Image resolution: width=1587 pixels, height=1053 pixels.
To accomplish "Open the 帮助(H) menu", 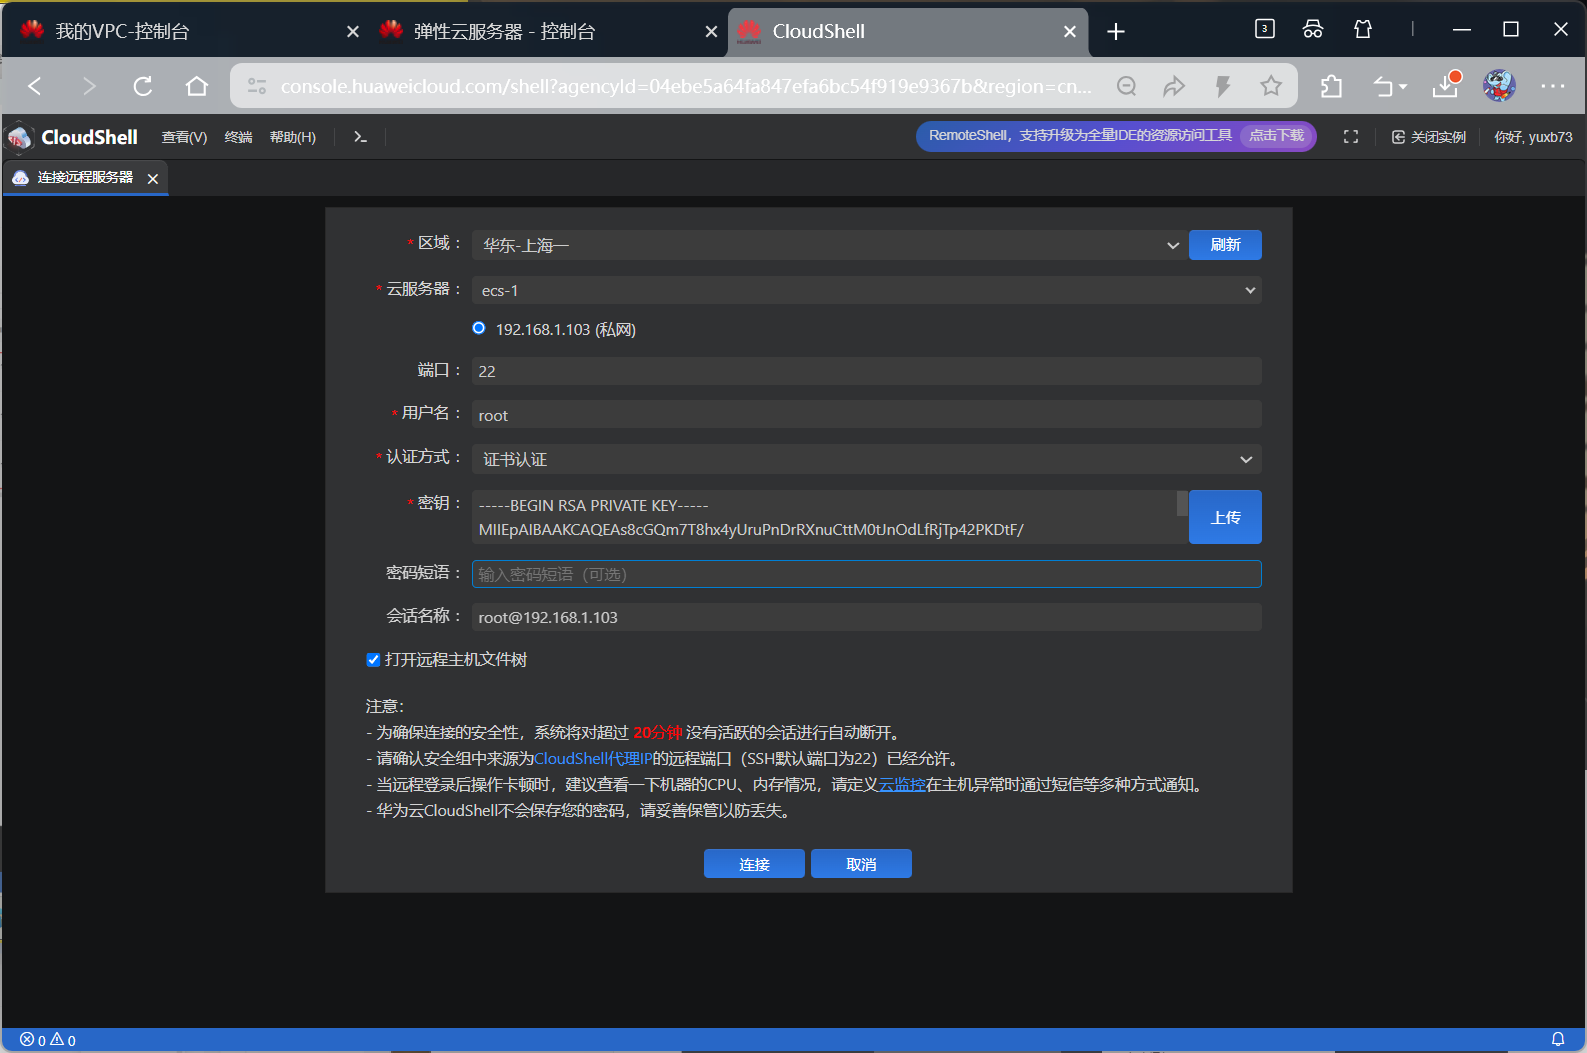I will click(293, 137).
